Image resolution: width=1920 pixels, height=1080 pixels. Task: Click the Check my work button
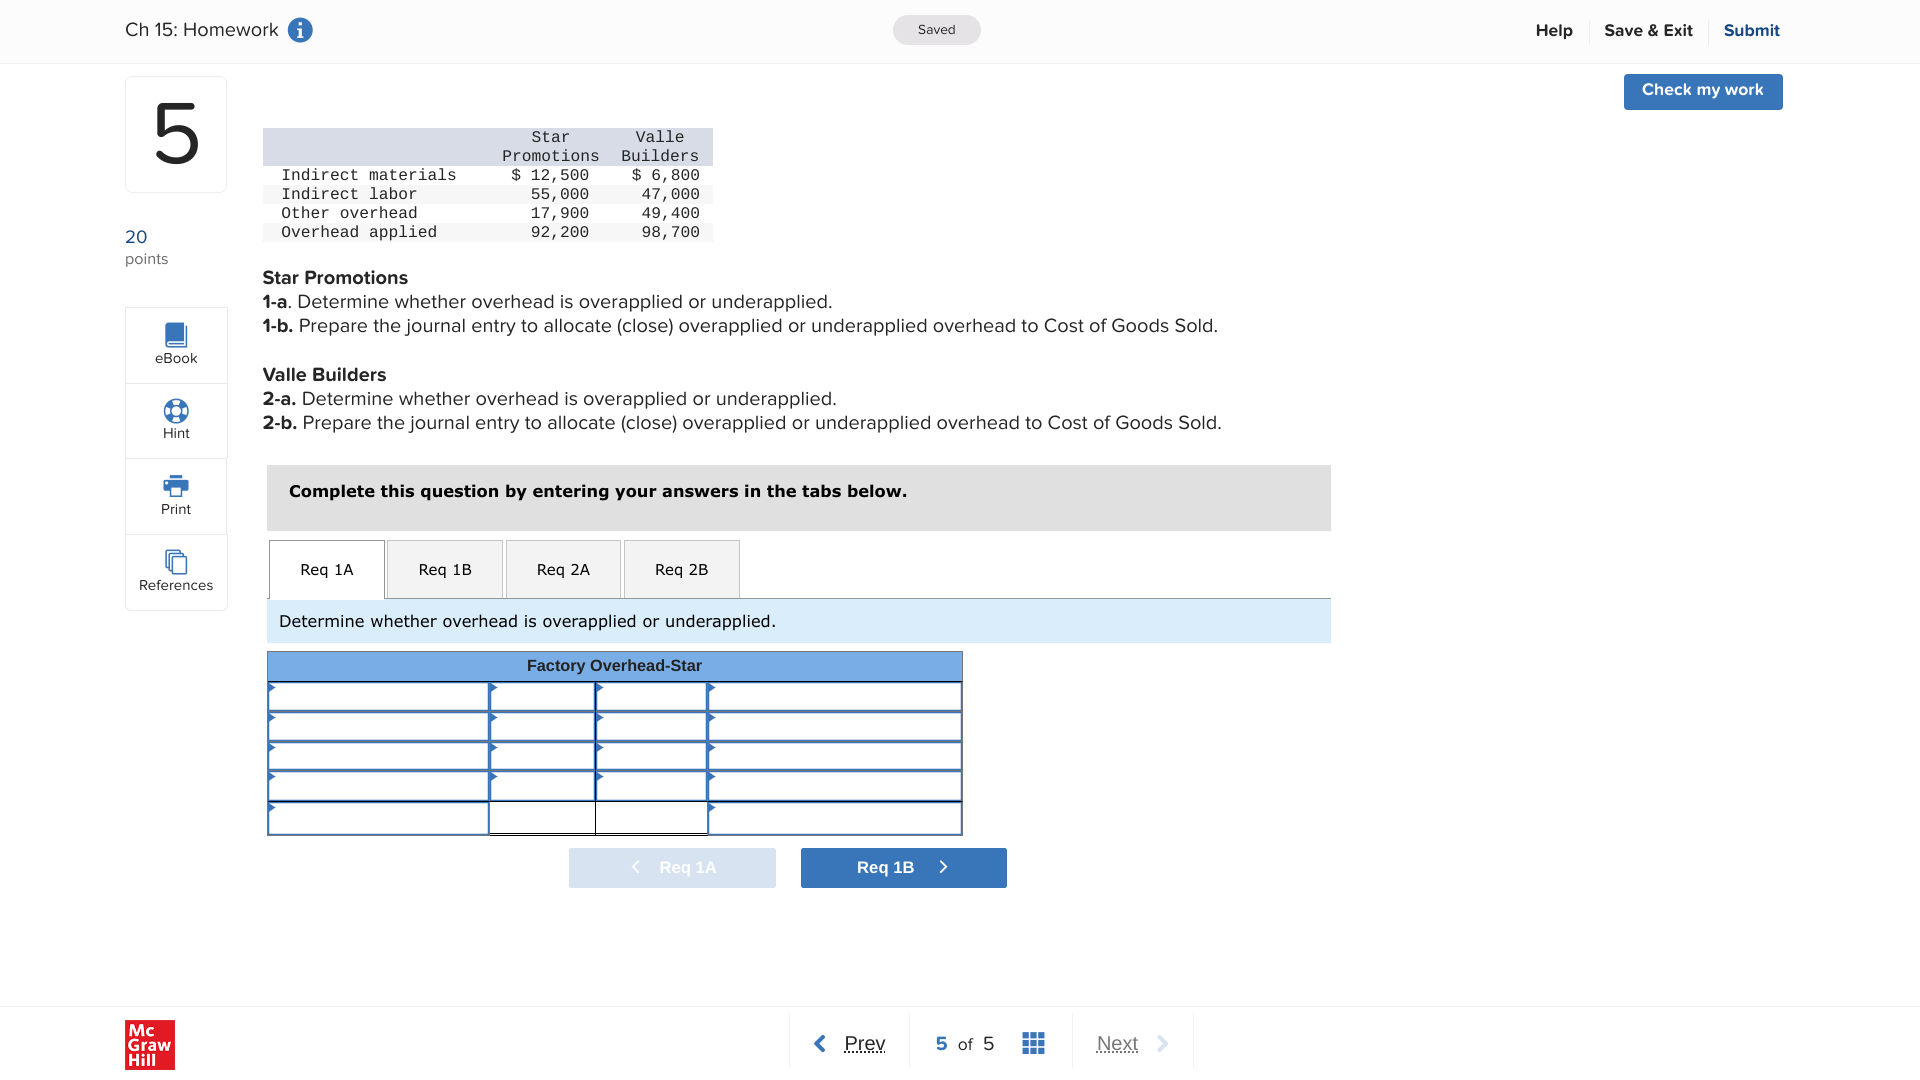(x=1702, y=91)
